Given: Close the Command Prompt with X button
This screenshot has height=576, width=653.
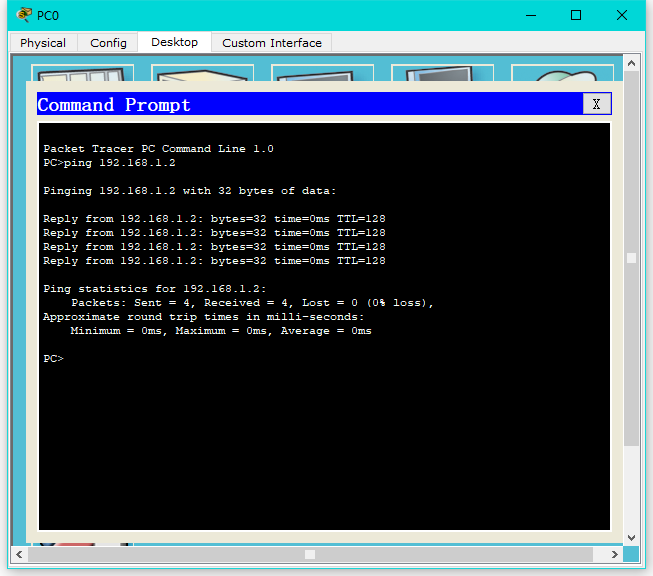Looking at the screenshot, I should (596, 104).
